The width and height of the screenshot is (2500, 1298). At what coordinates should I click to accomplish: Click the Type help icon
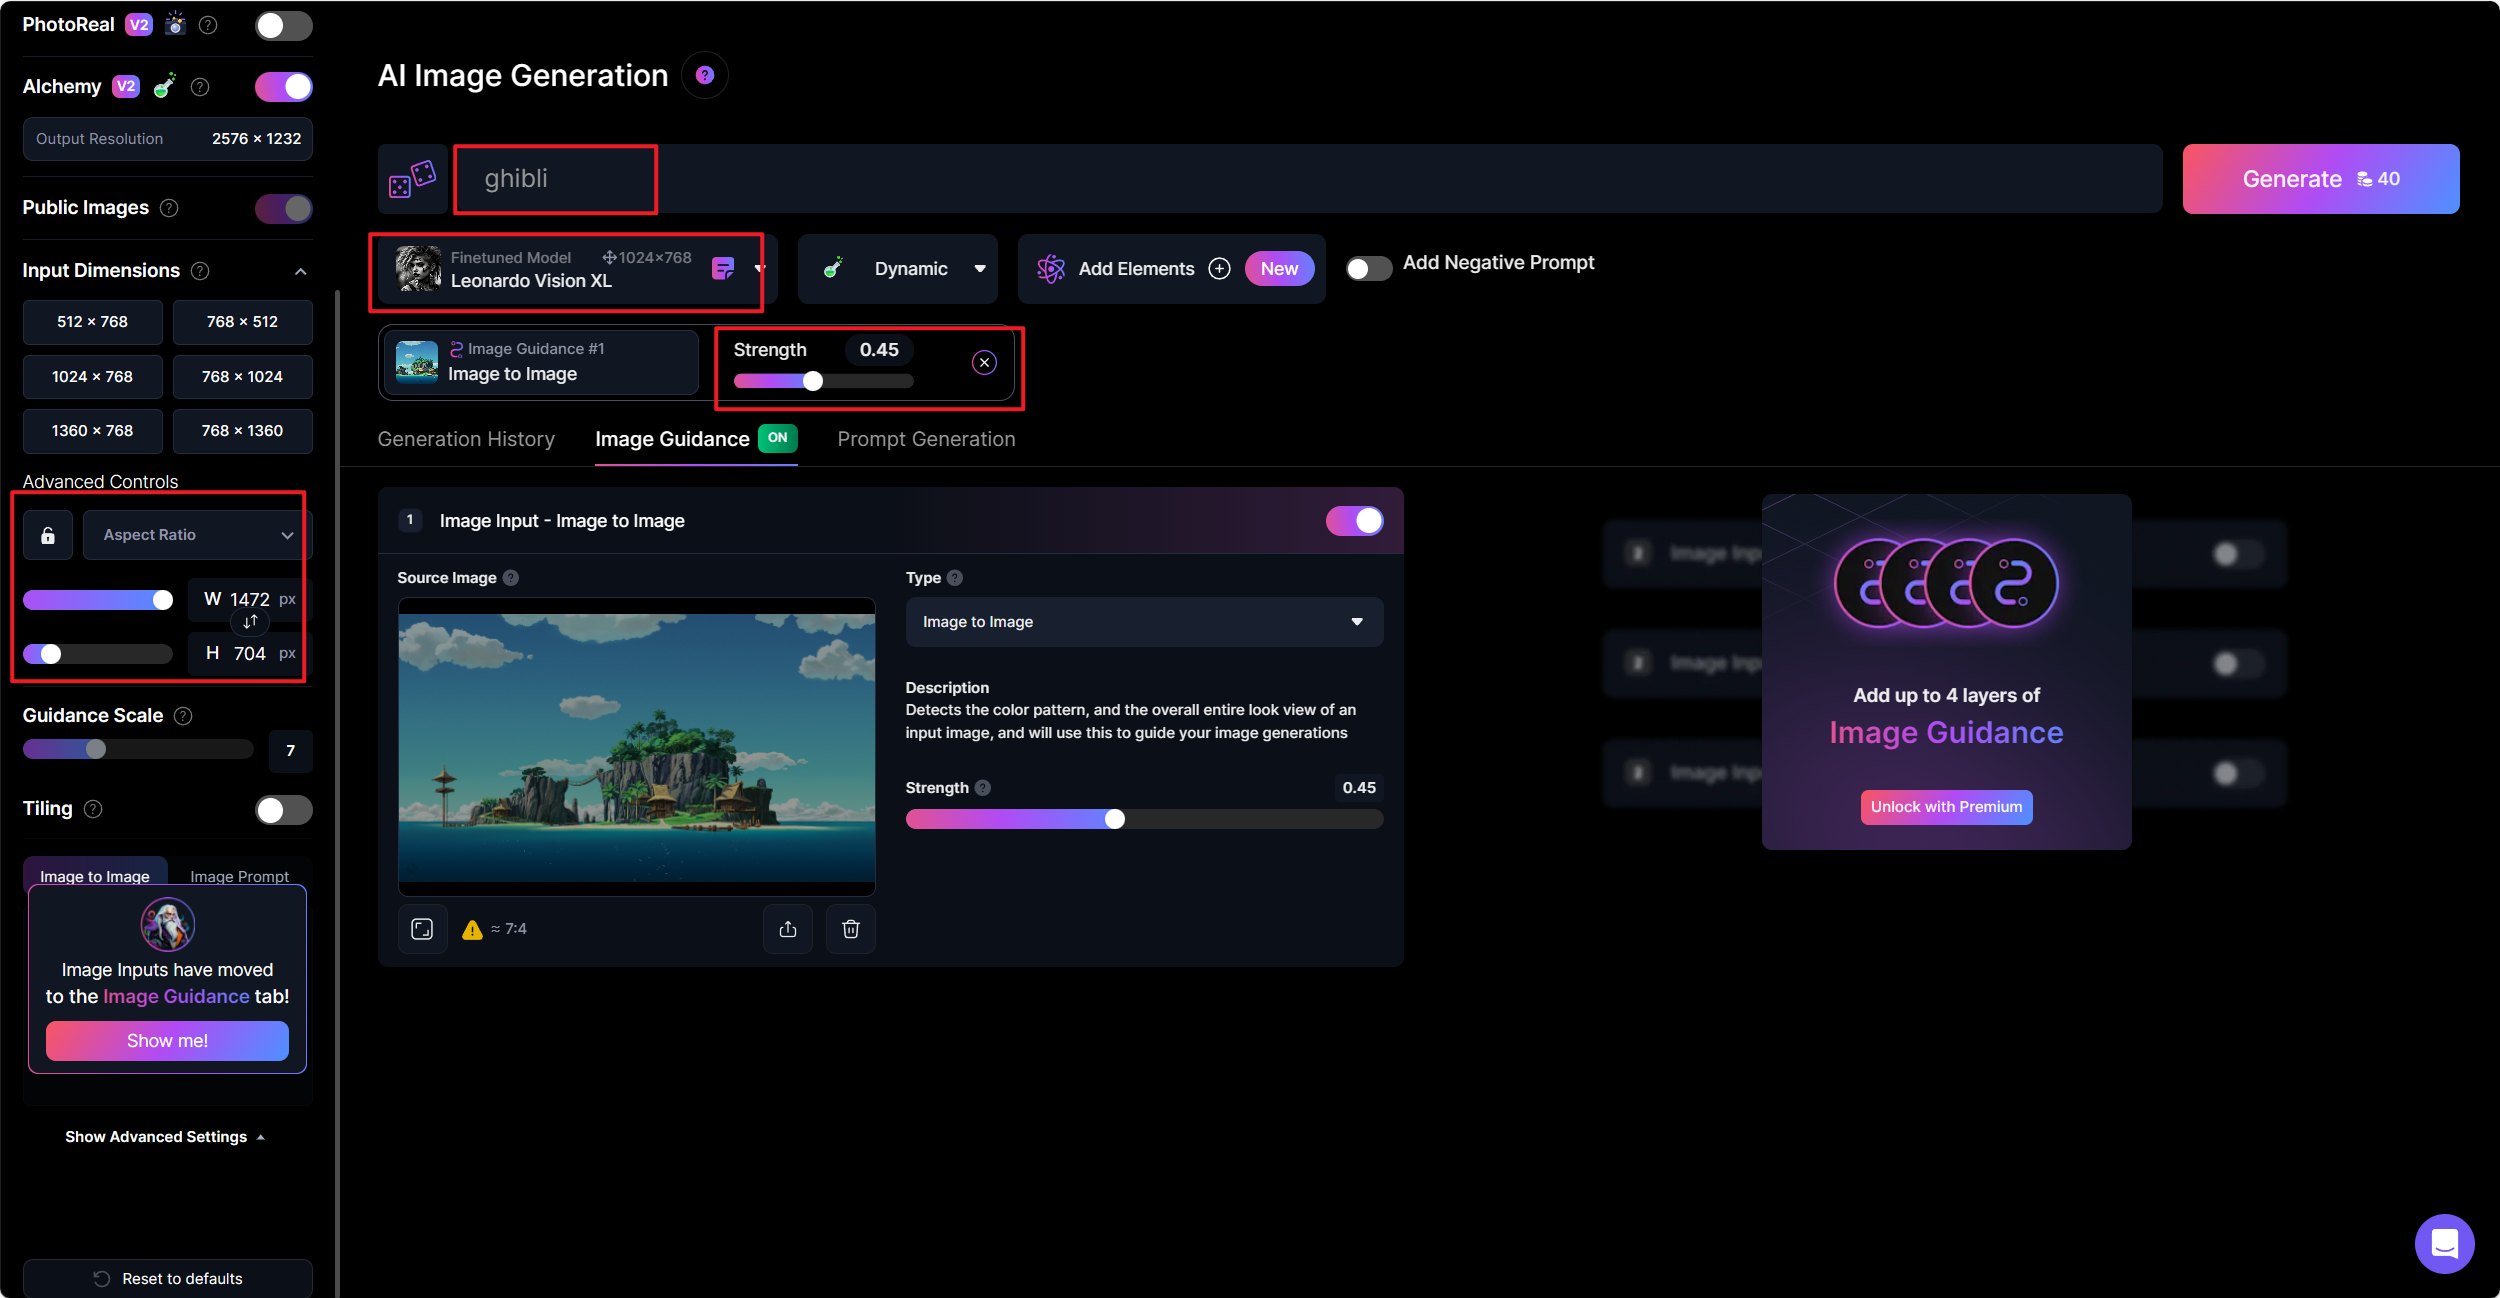click(955, 578)
